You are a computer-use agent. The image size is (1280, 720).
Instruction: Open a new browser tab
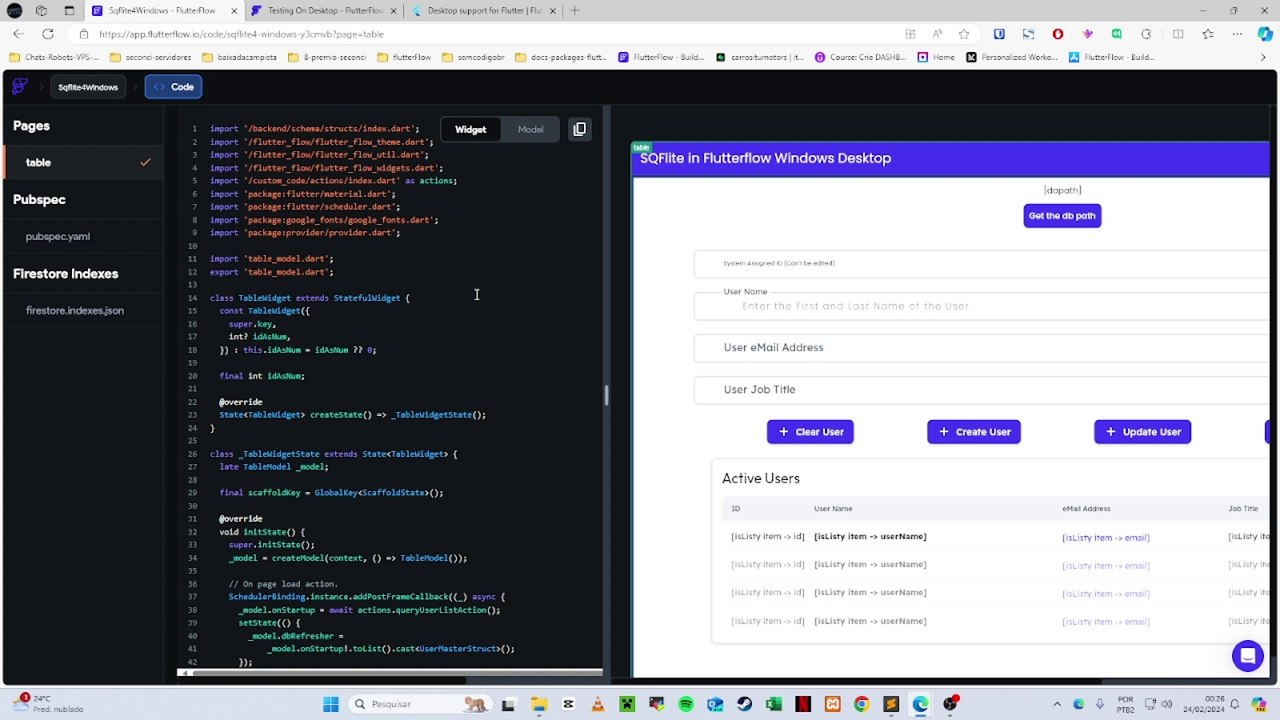click(575, 10)
